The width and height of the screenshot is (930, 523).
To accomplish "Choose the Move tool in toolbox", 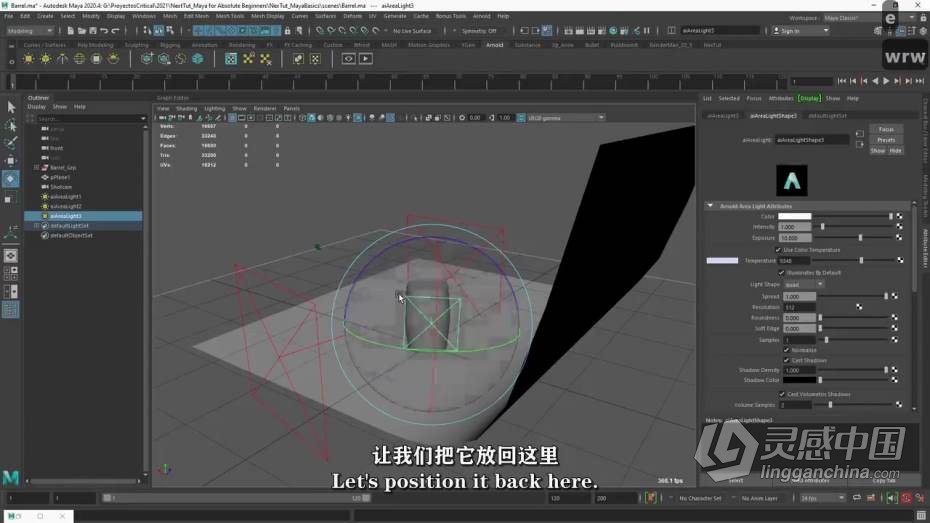I will (x=11, y=161).
